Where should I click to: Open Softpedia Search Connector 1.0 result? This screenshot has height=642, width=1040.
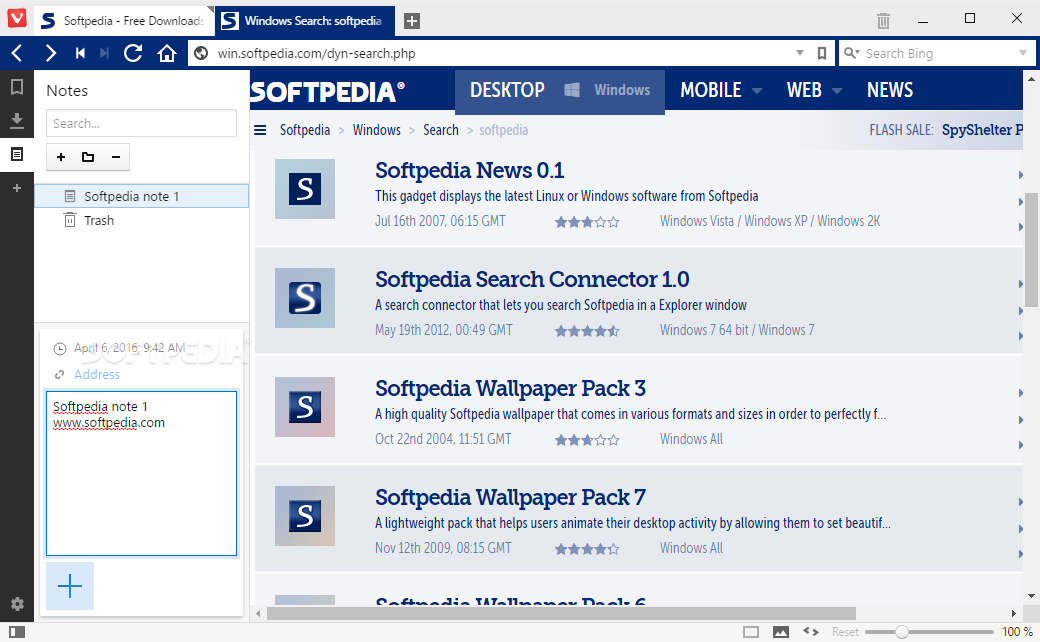[532, 279]
